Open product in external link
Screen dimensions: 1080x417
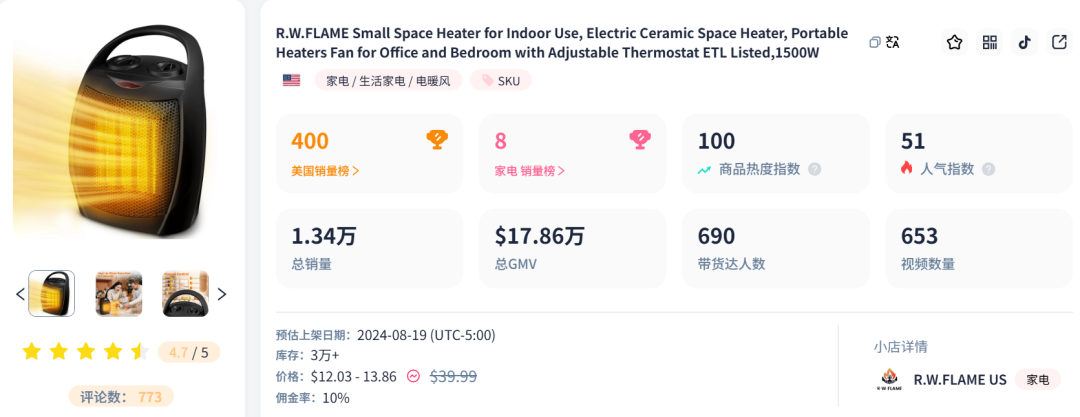1059,42
